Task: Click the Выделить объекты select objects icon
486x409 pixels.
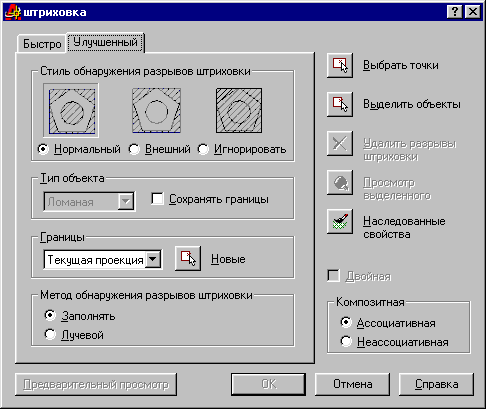Action: [340, 104]
